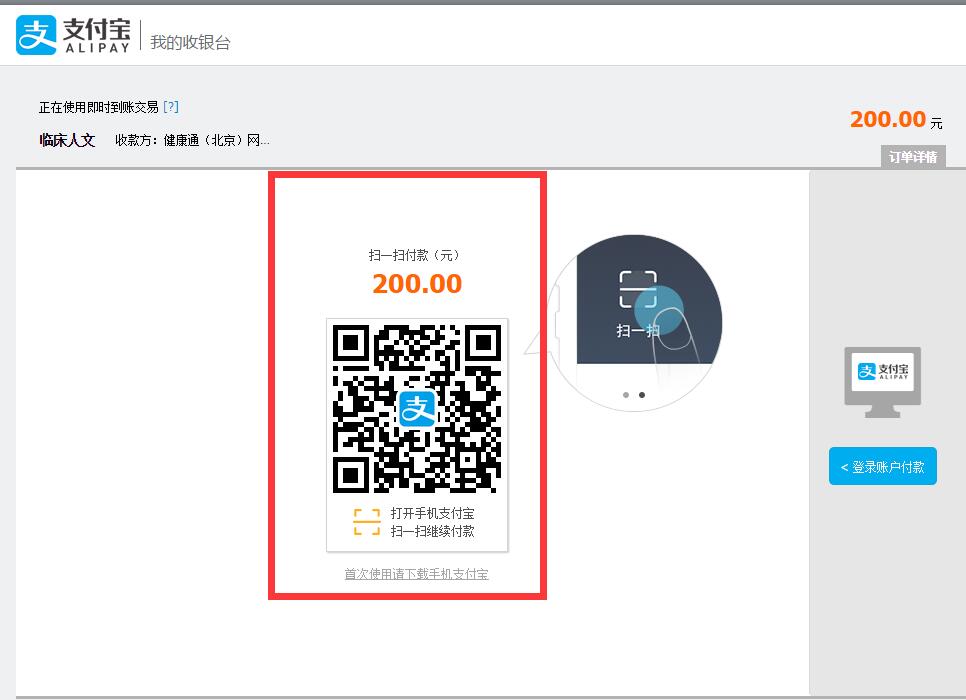Click the orange 200.00 amount above the QR code
Viewport: 966px width, 700px height.
(x=417, y=284)
